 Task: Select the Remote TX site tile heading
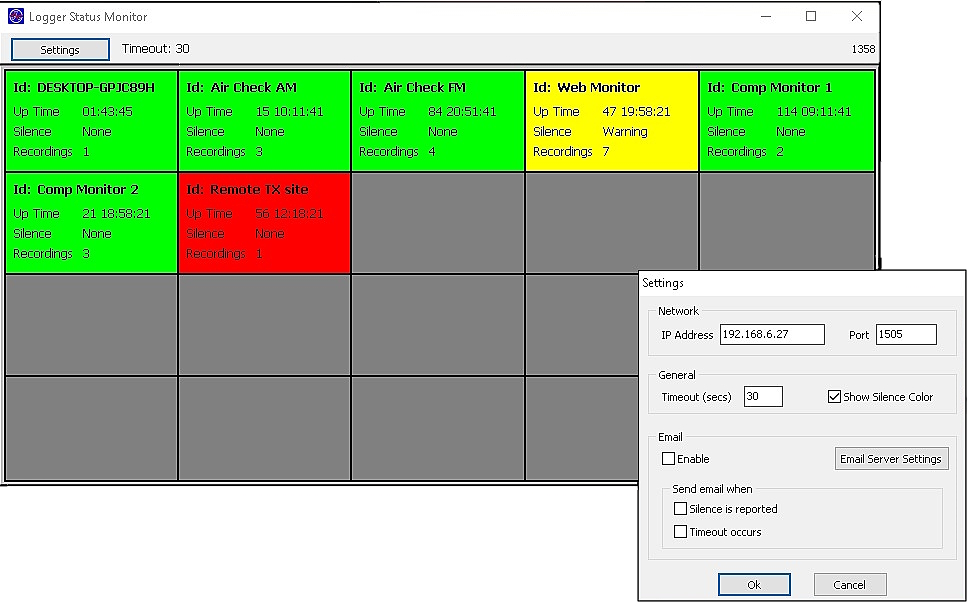247,189
